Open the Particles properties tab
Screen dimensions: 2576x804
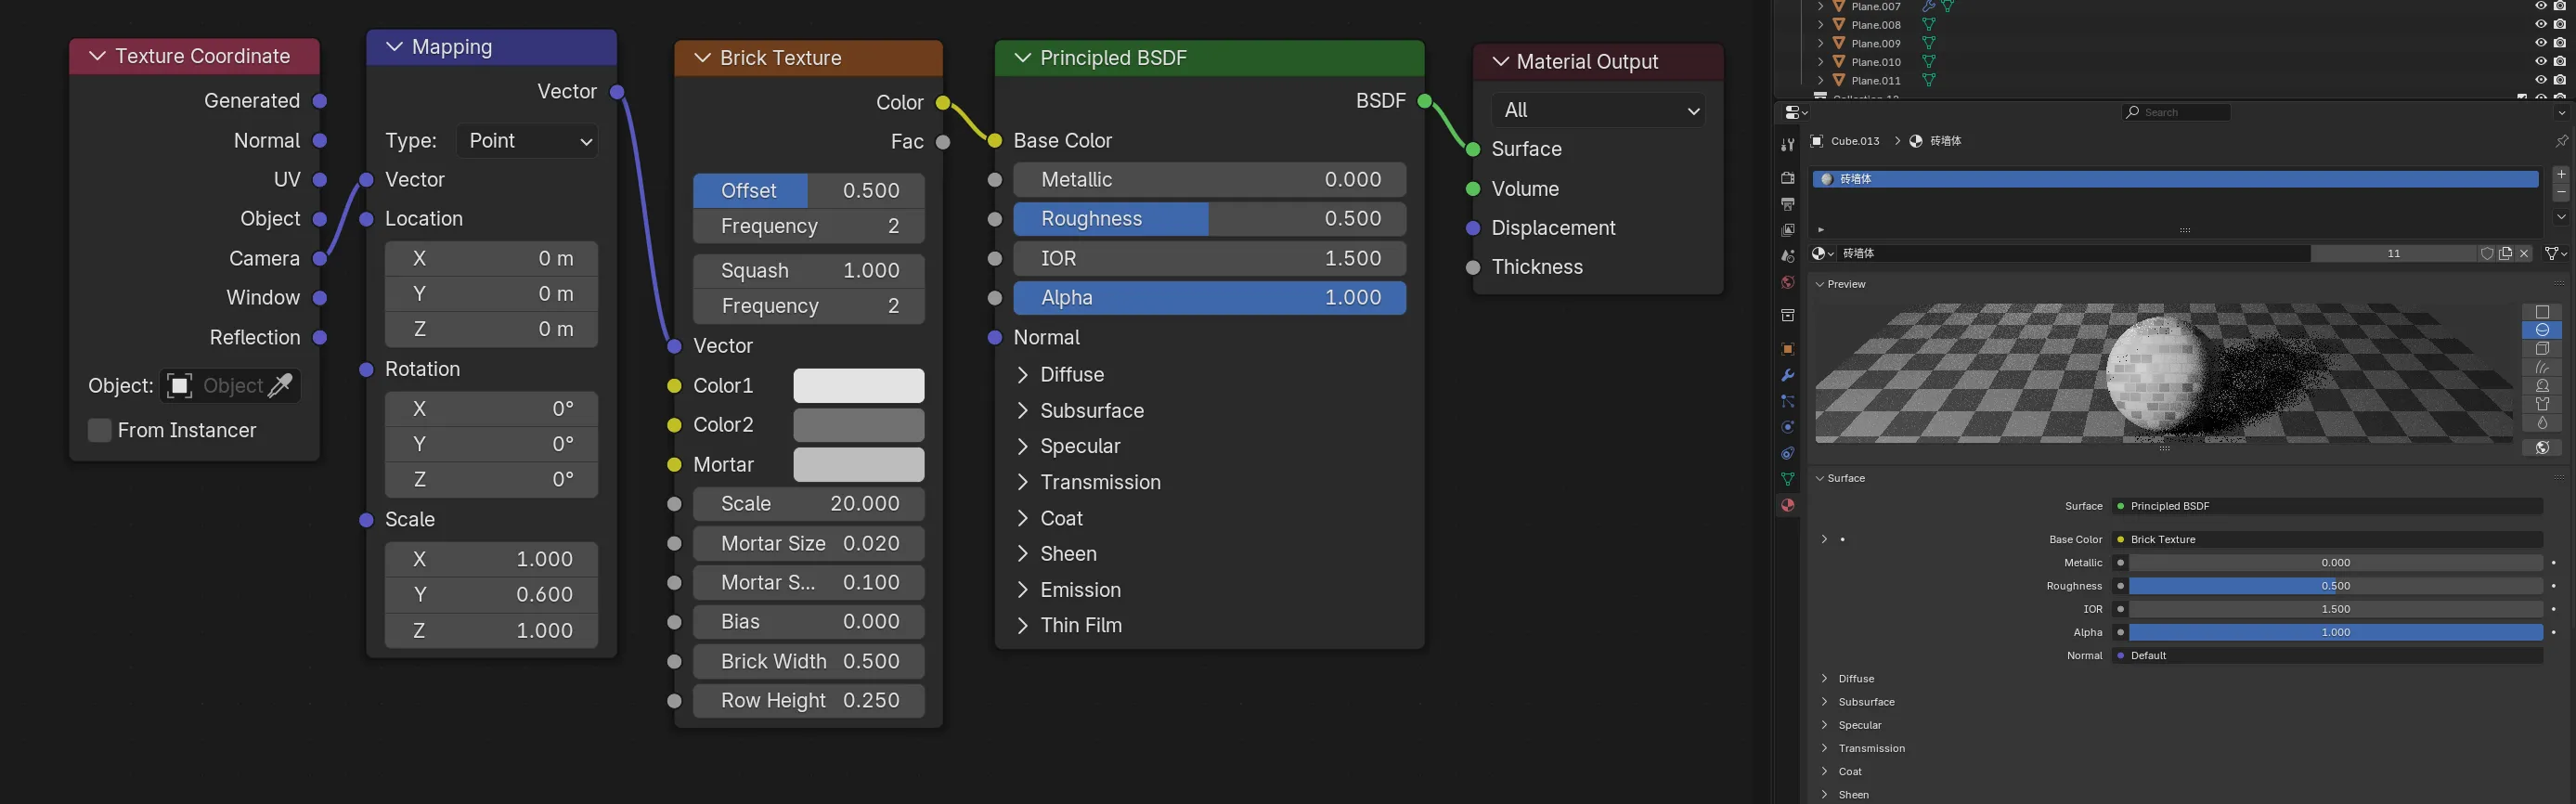click(x=1788, y=401)
